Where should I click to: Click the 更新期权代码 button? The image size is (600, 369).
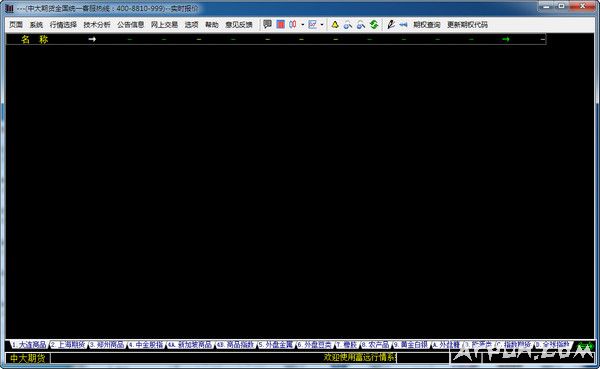pyautogui.click(x=467, y=24)
